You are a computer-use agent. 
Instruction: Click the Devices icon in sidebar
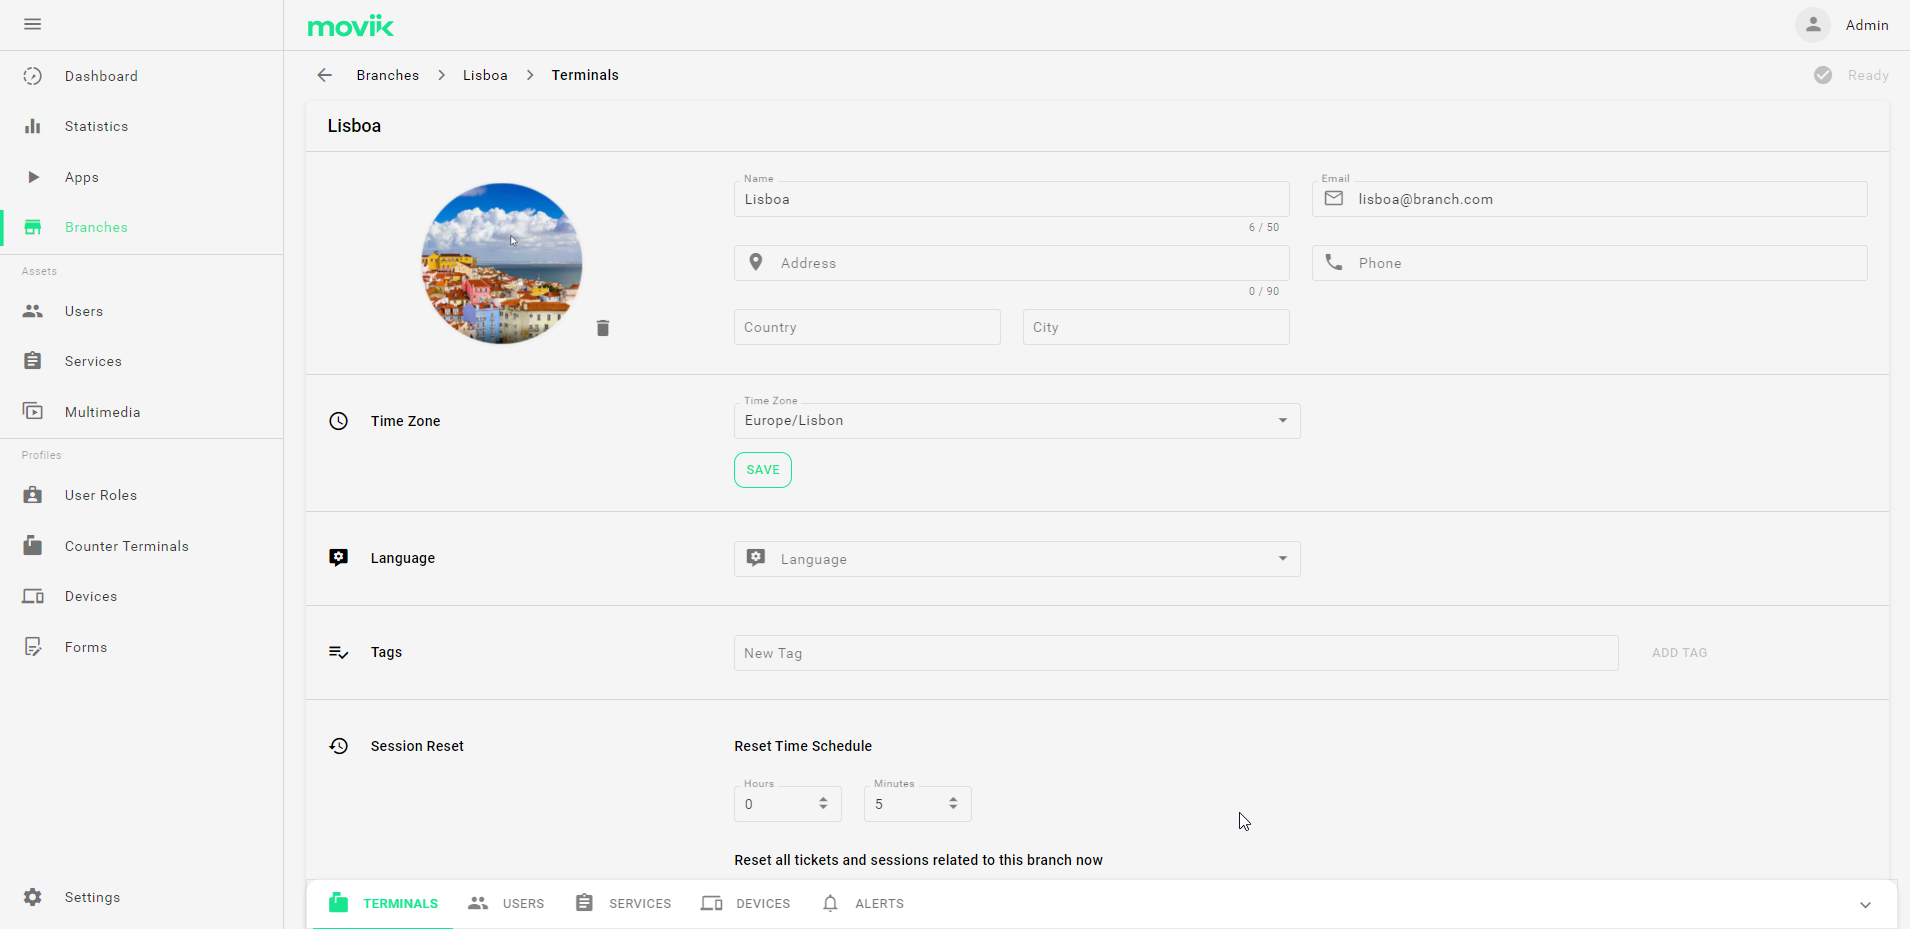(x=33, y=596)
